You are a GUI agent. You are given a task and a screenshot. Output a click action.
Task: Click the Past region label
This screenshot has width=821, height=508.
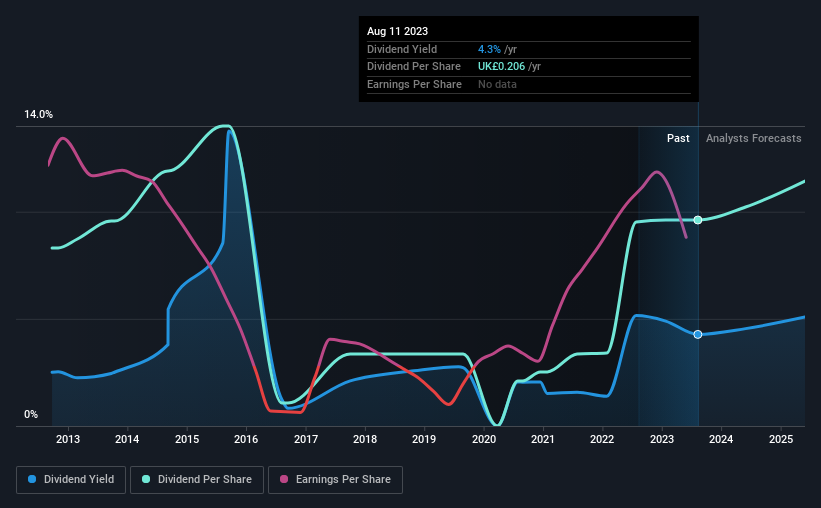click(678, 138)
